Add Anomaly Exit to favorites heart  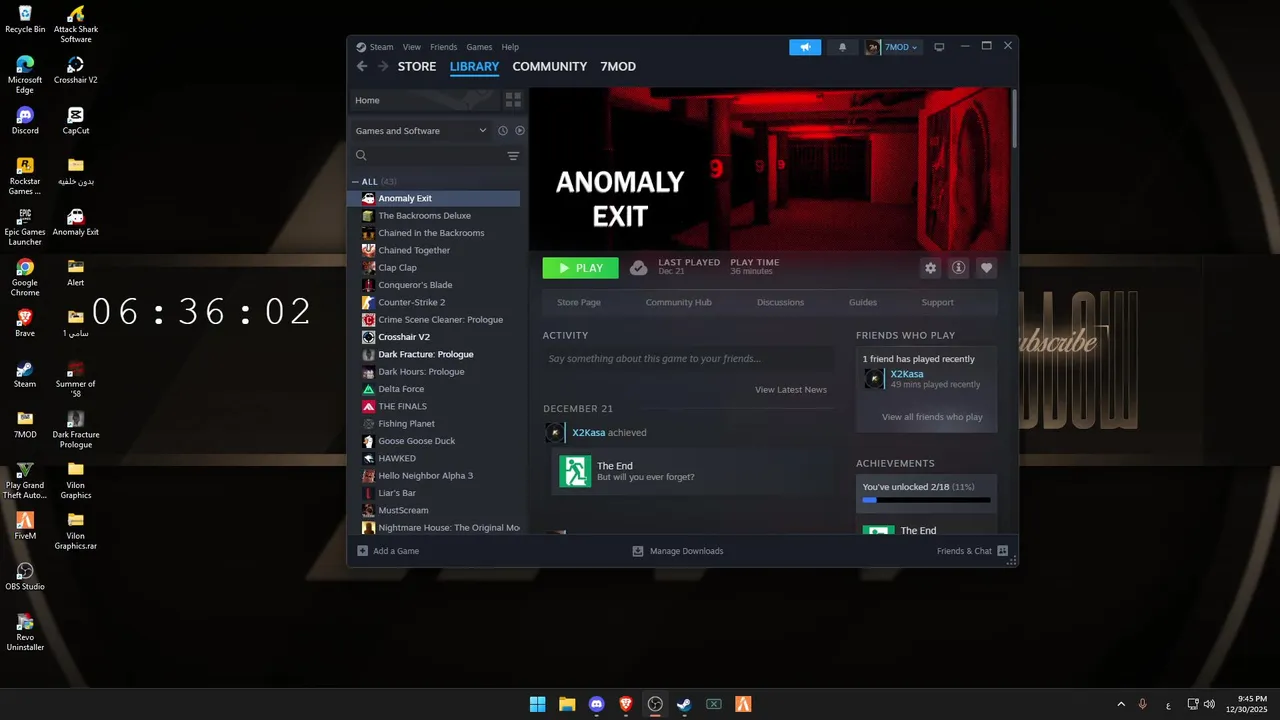click(x=986, y=268)
